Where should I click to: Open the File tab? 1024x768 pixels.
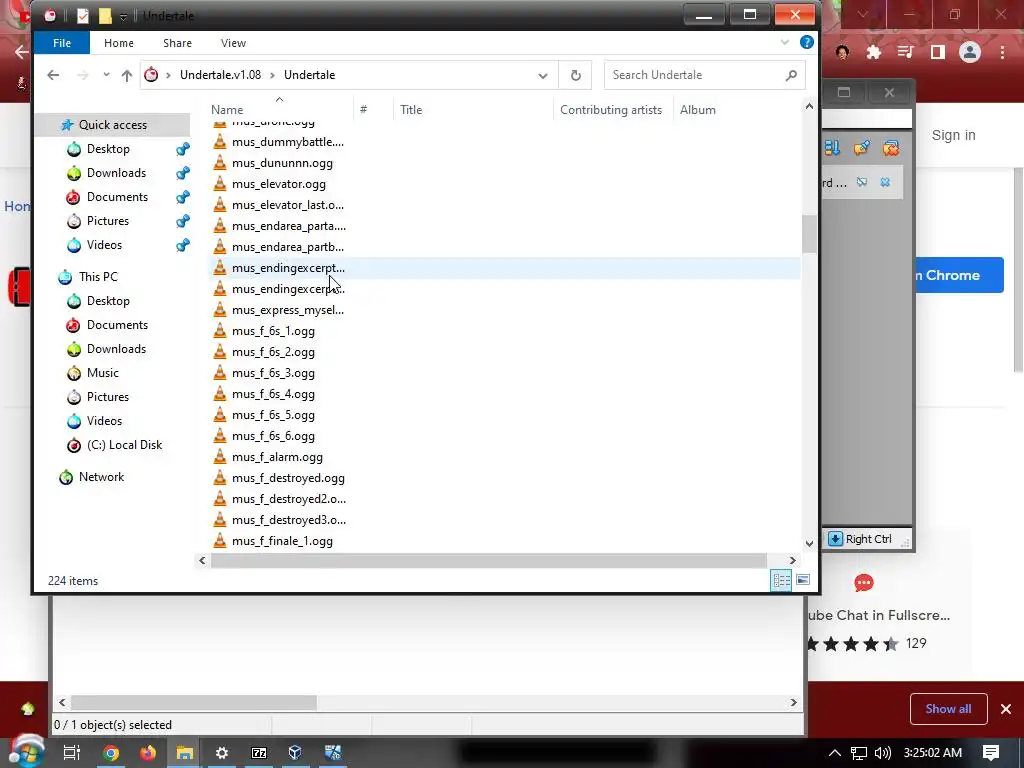pyautogui.click(x=62, y=43)
